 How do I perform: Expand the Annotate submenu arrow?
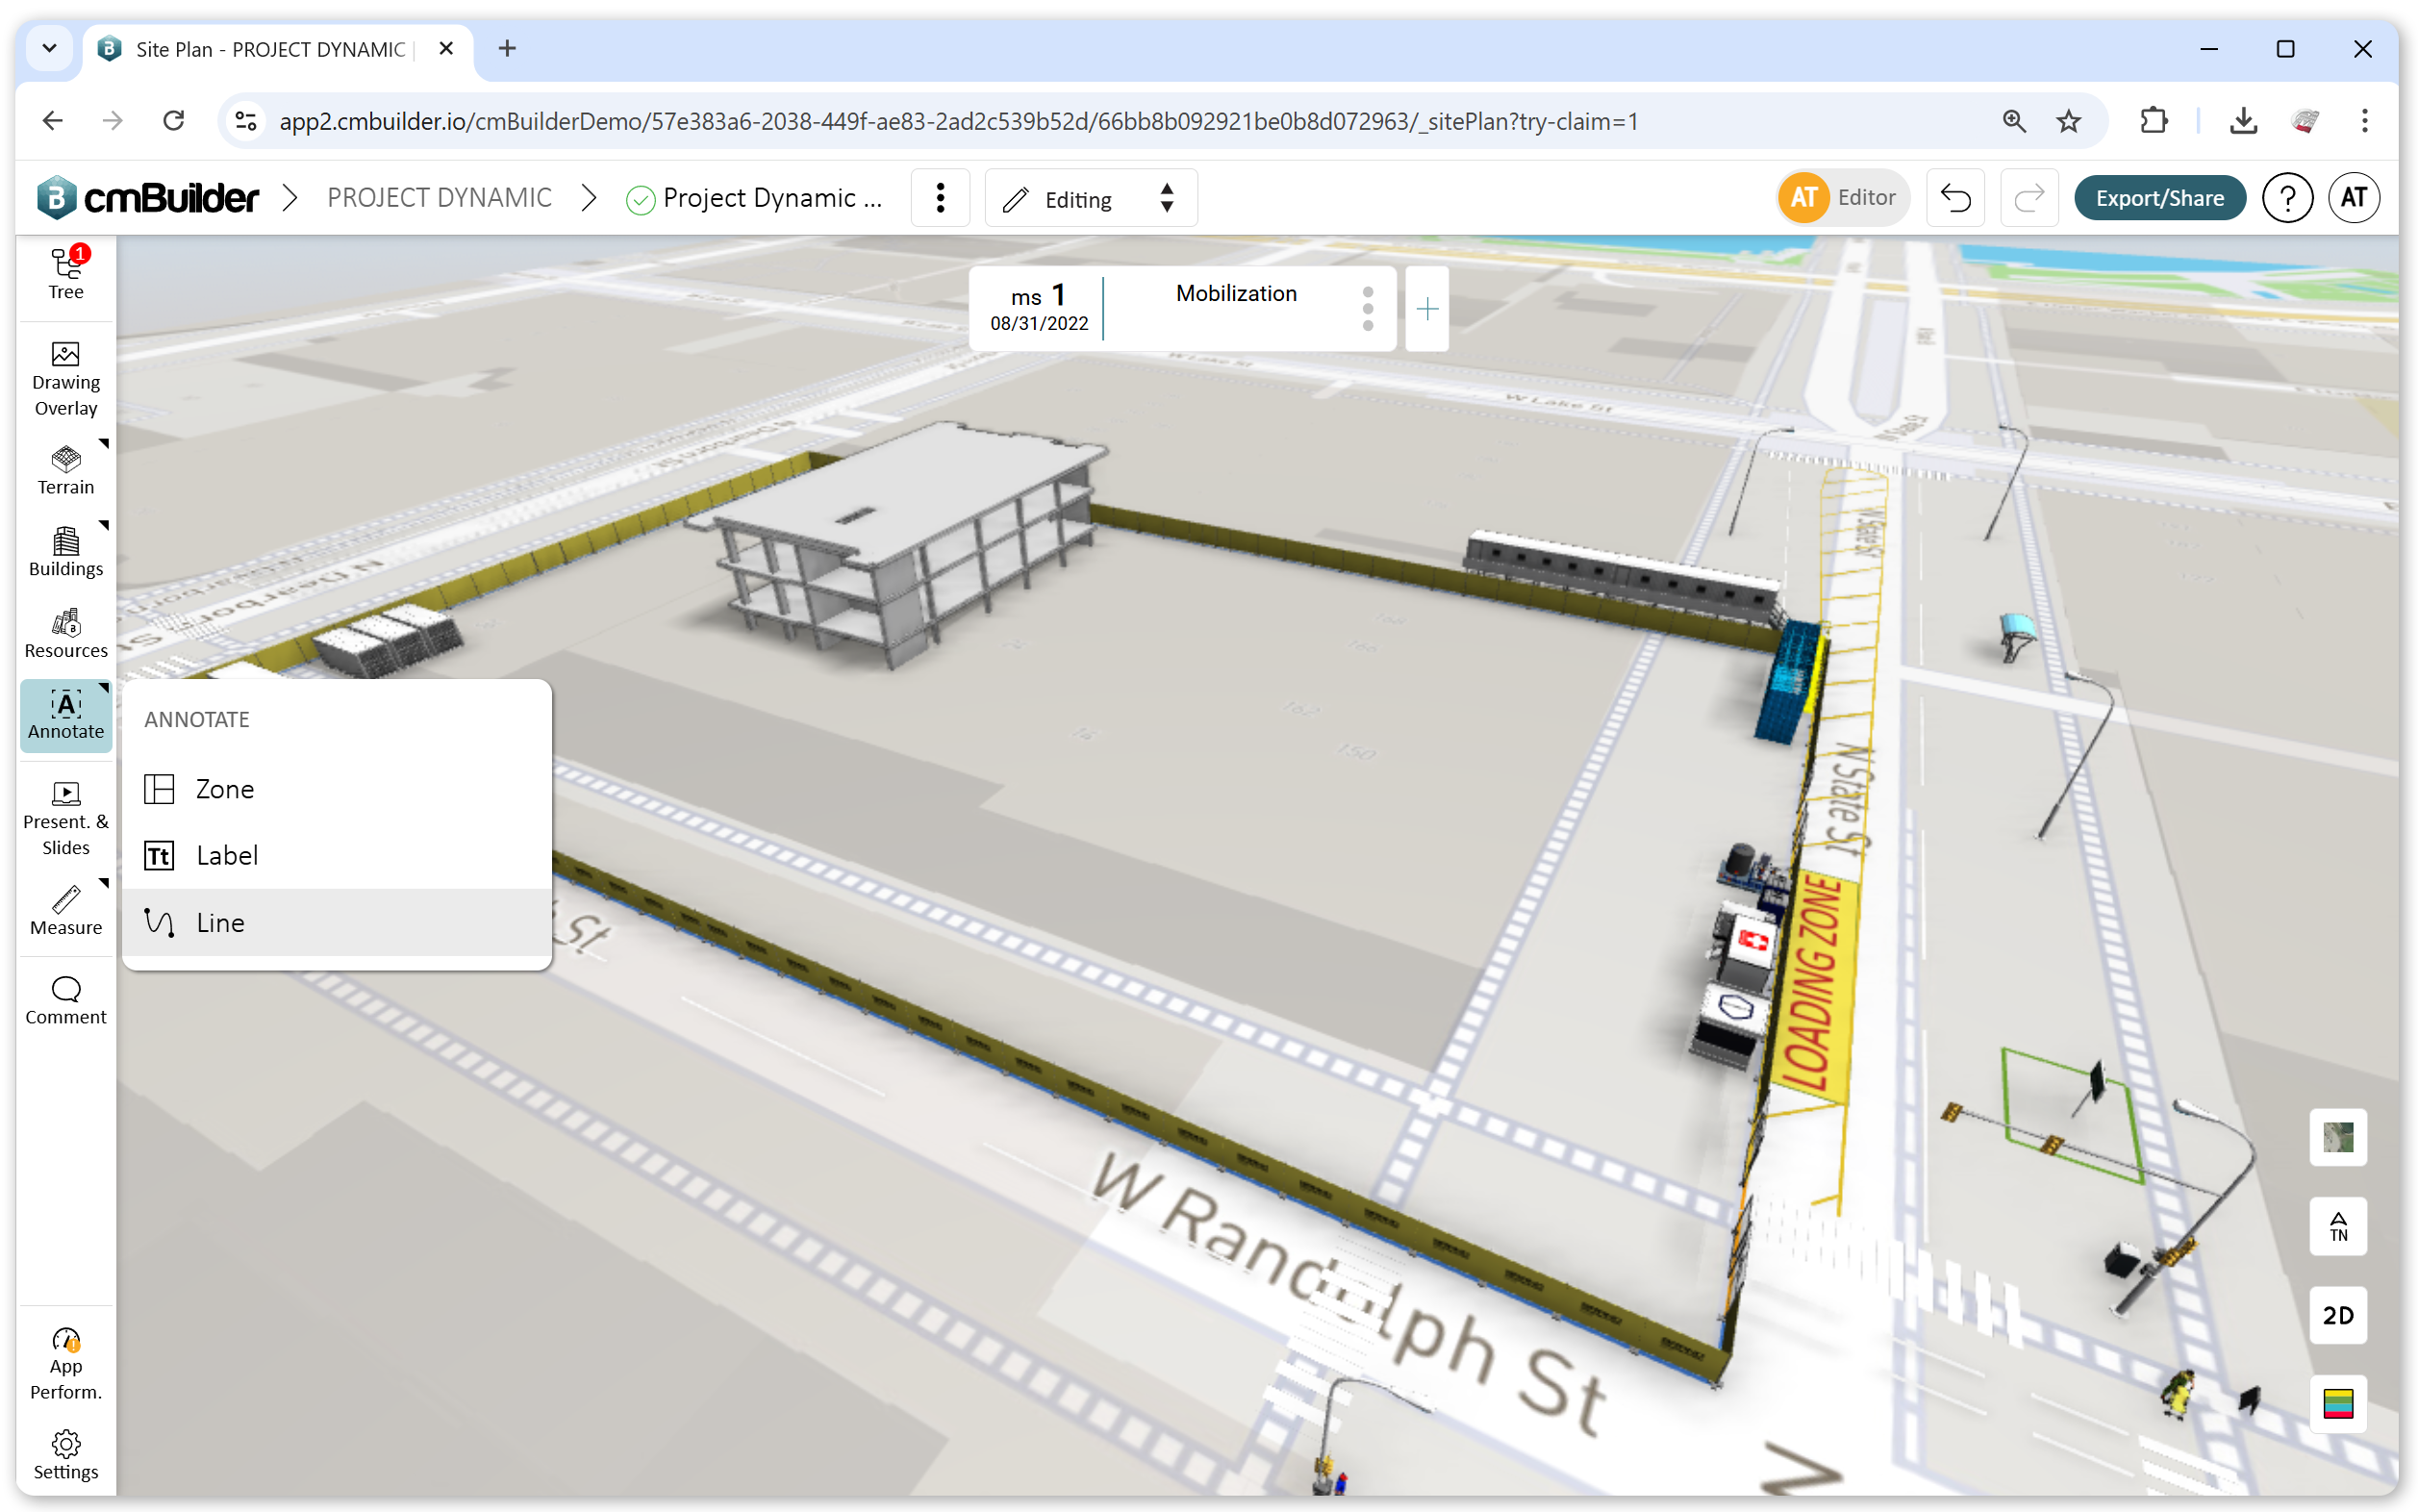103,688
